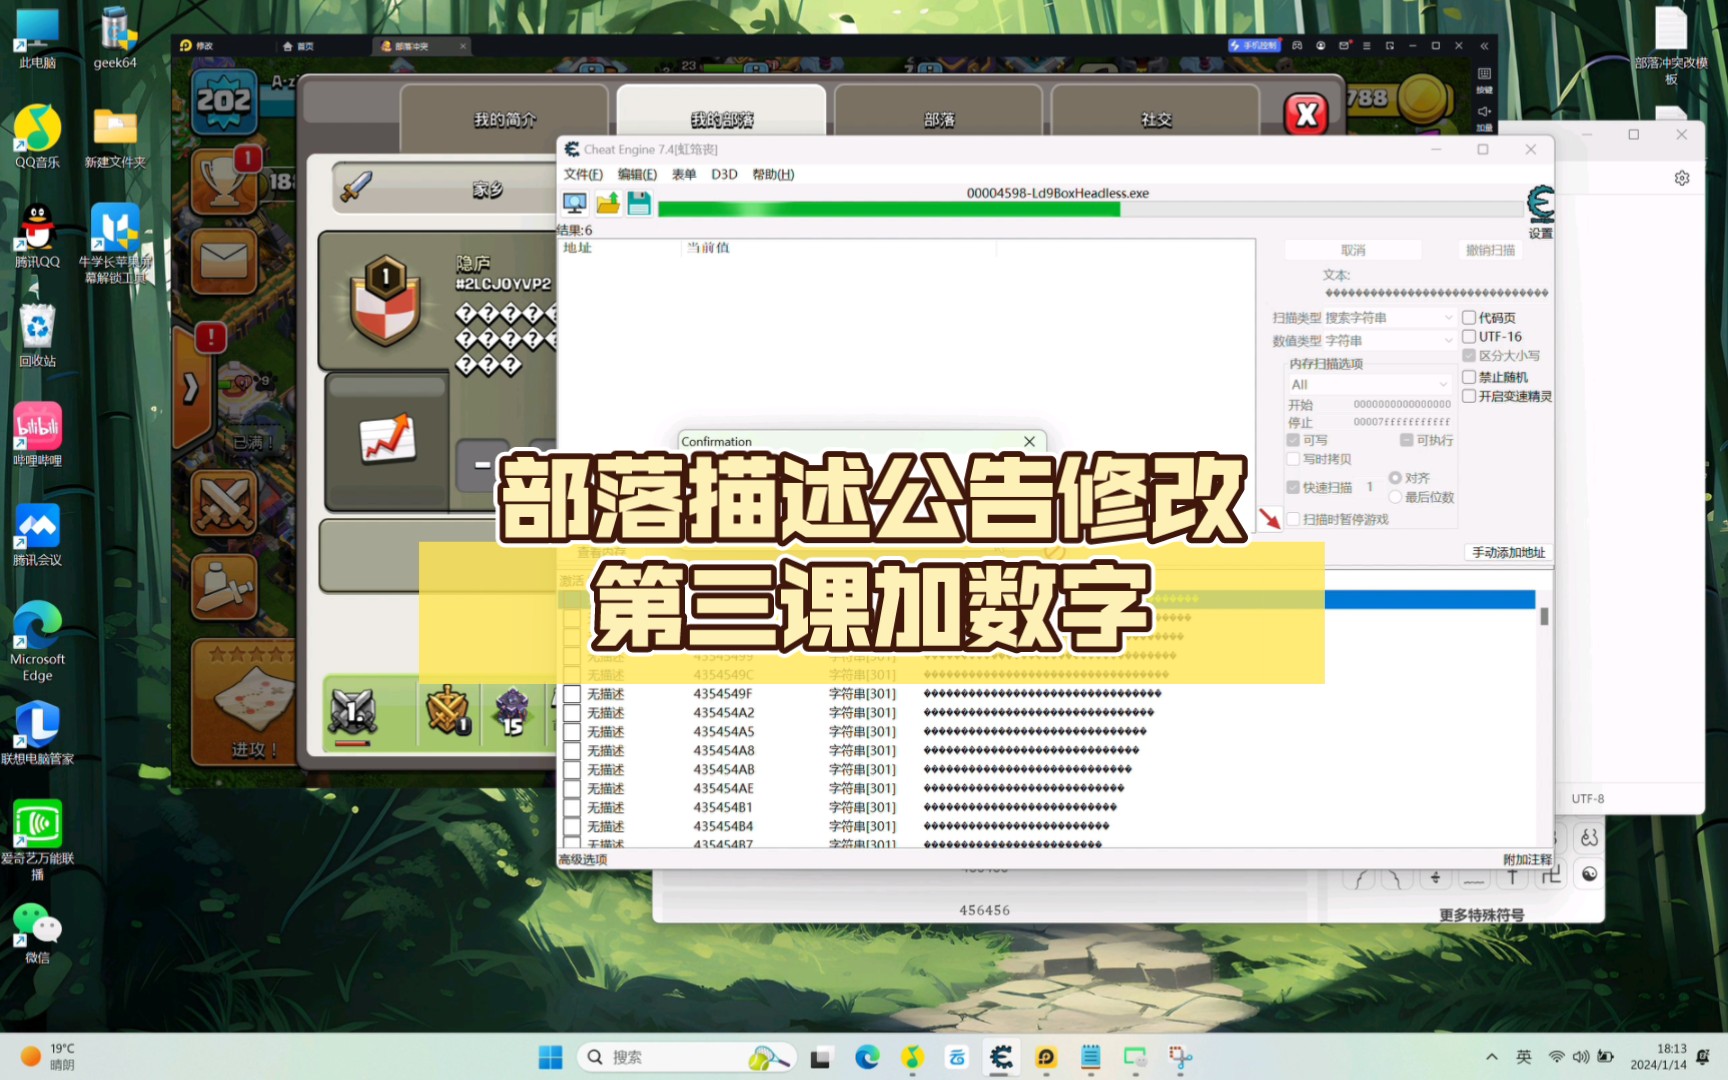Open the crossed swords battle log icon
This screenshot has width=1728, height=1080.
[x=224, y=504]
